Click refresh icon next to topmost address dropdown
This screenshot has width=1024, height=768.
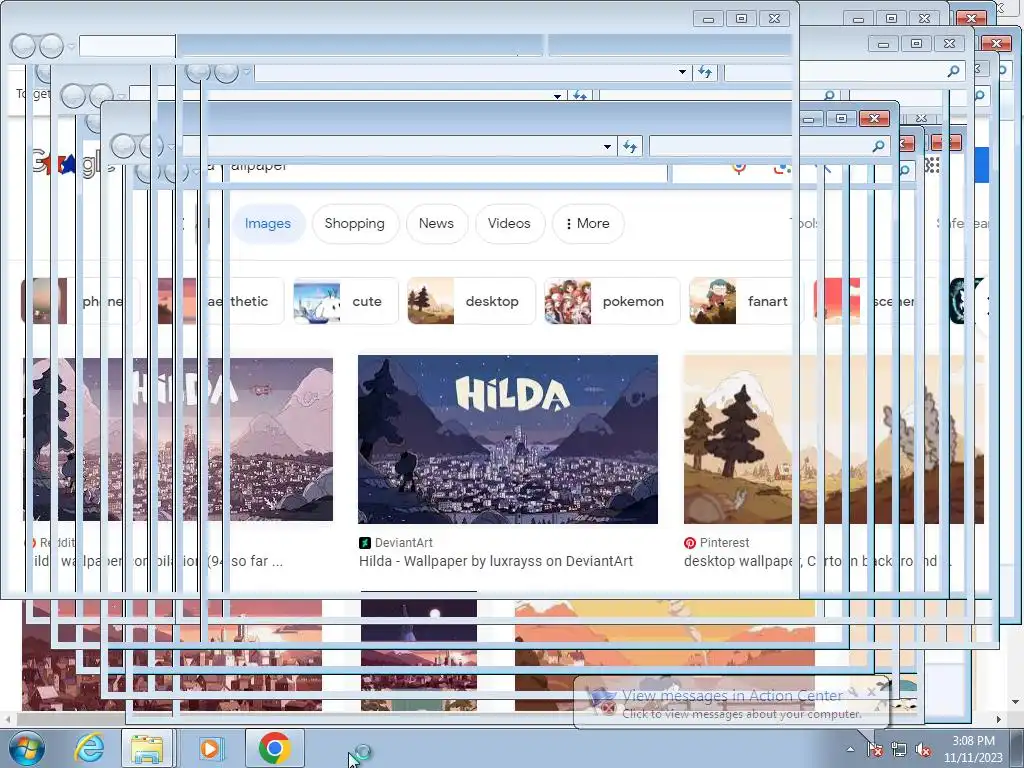coord(705,72)
